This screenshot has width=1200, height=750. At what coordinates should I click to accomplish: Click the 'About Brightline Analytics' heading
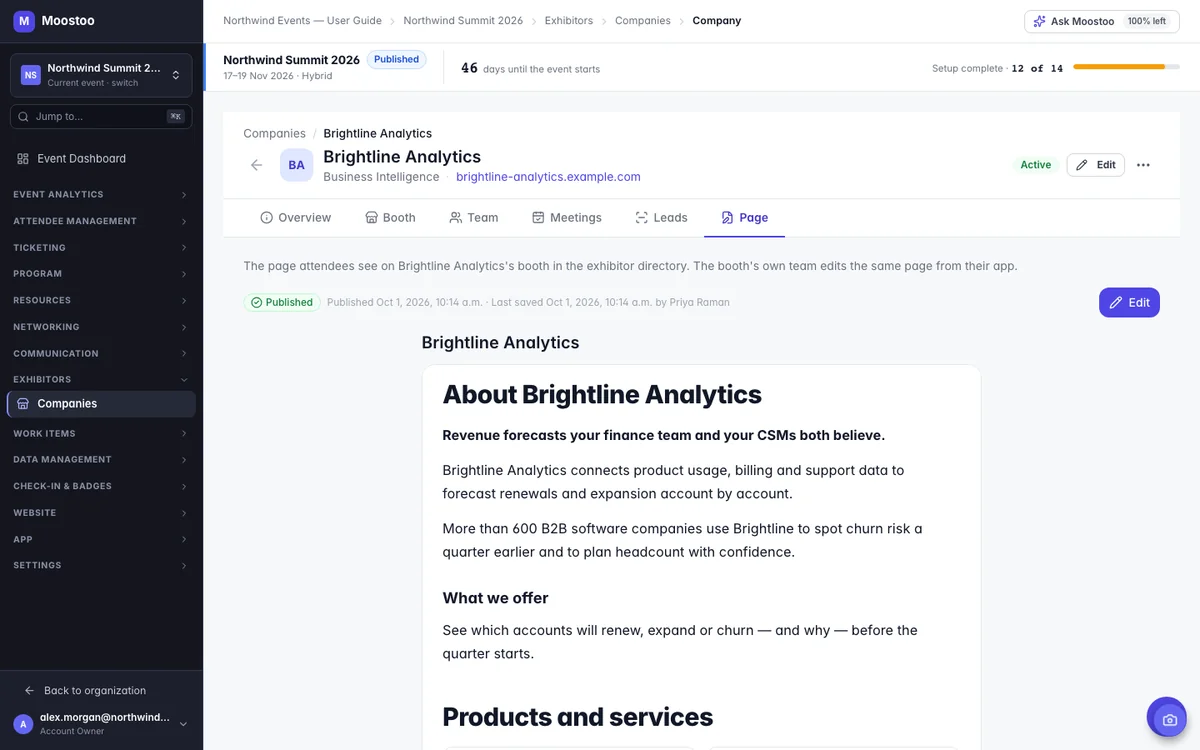pos(602,395)
